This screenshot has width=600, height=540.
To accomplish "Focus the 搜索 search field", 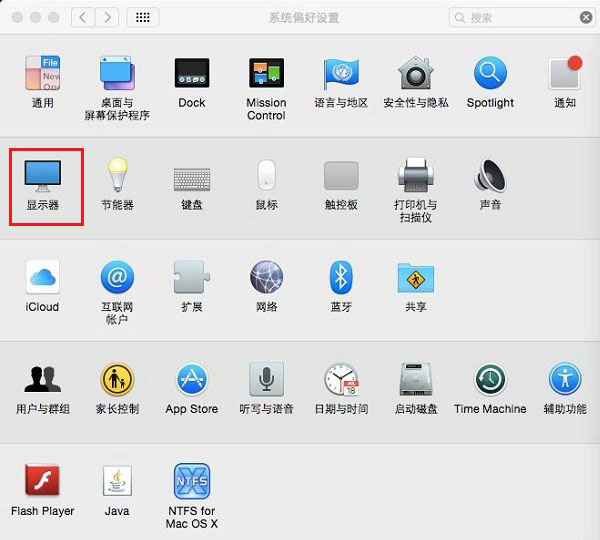I will 522,17.
